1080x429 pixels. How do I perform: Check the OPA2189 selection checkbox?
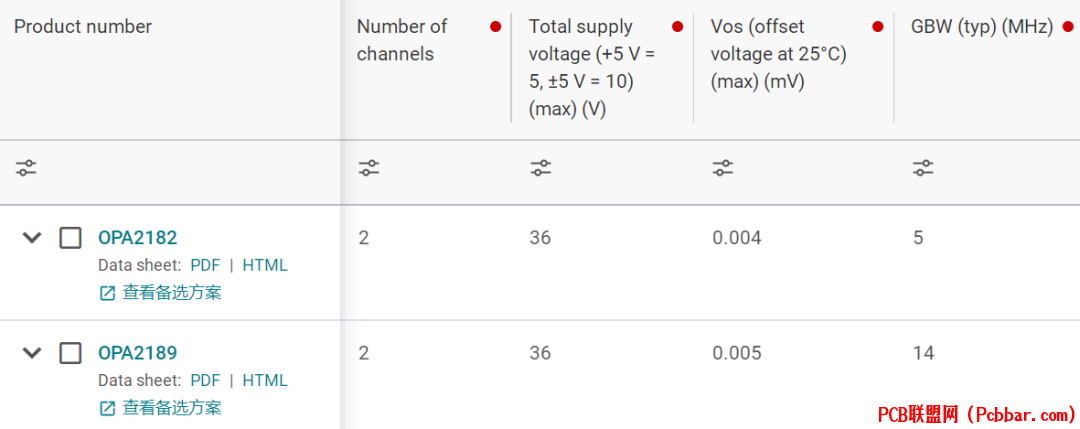[x=70, y=353]
